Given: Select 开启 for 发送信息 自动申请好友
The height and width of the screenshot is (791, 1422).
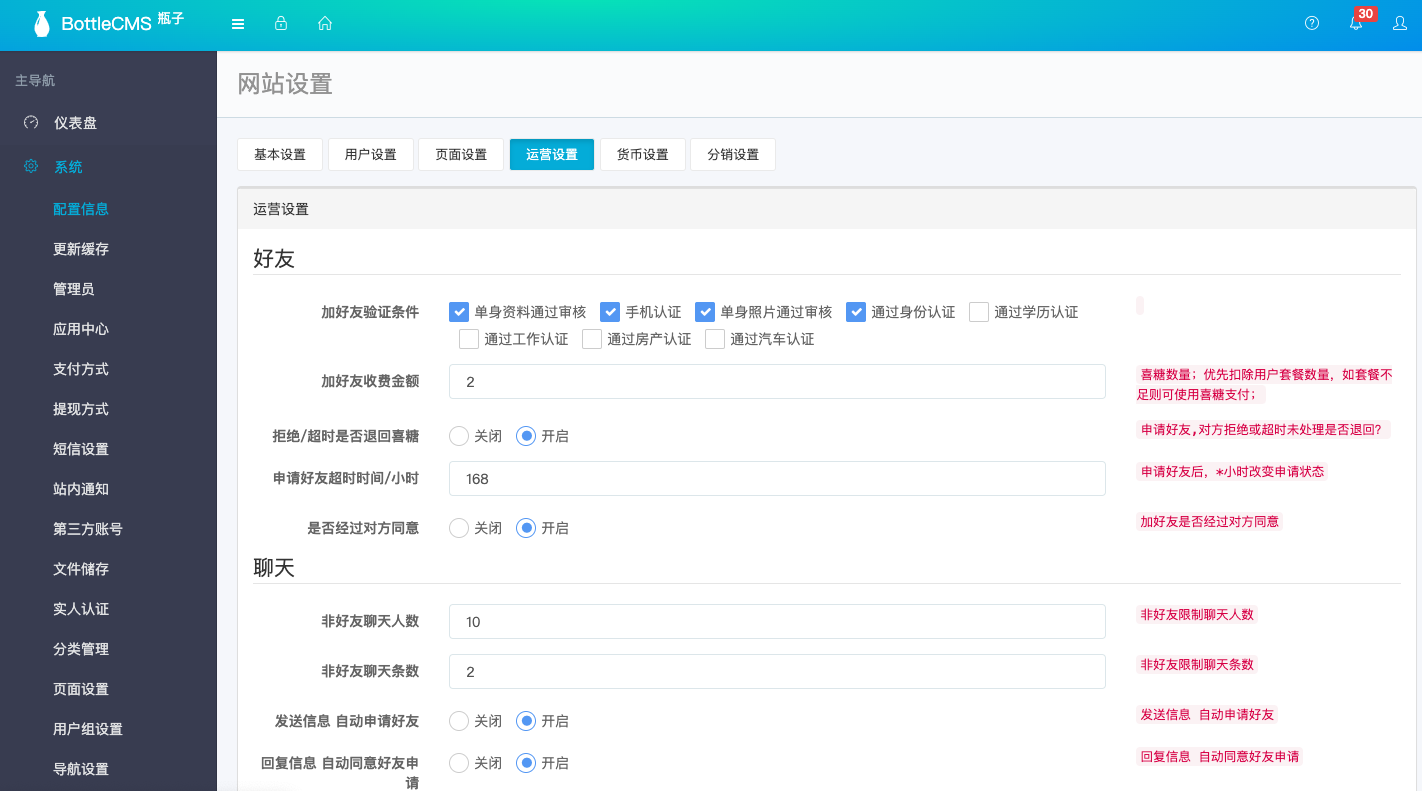Looking at the screenshot, I should coord(526,721).
